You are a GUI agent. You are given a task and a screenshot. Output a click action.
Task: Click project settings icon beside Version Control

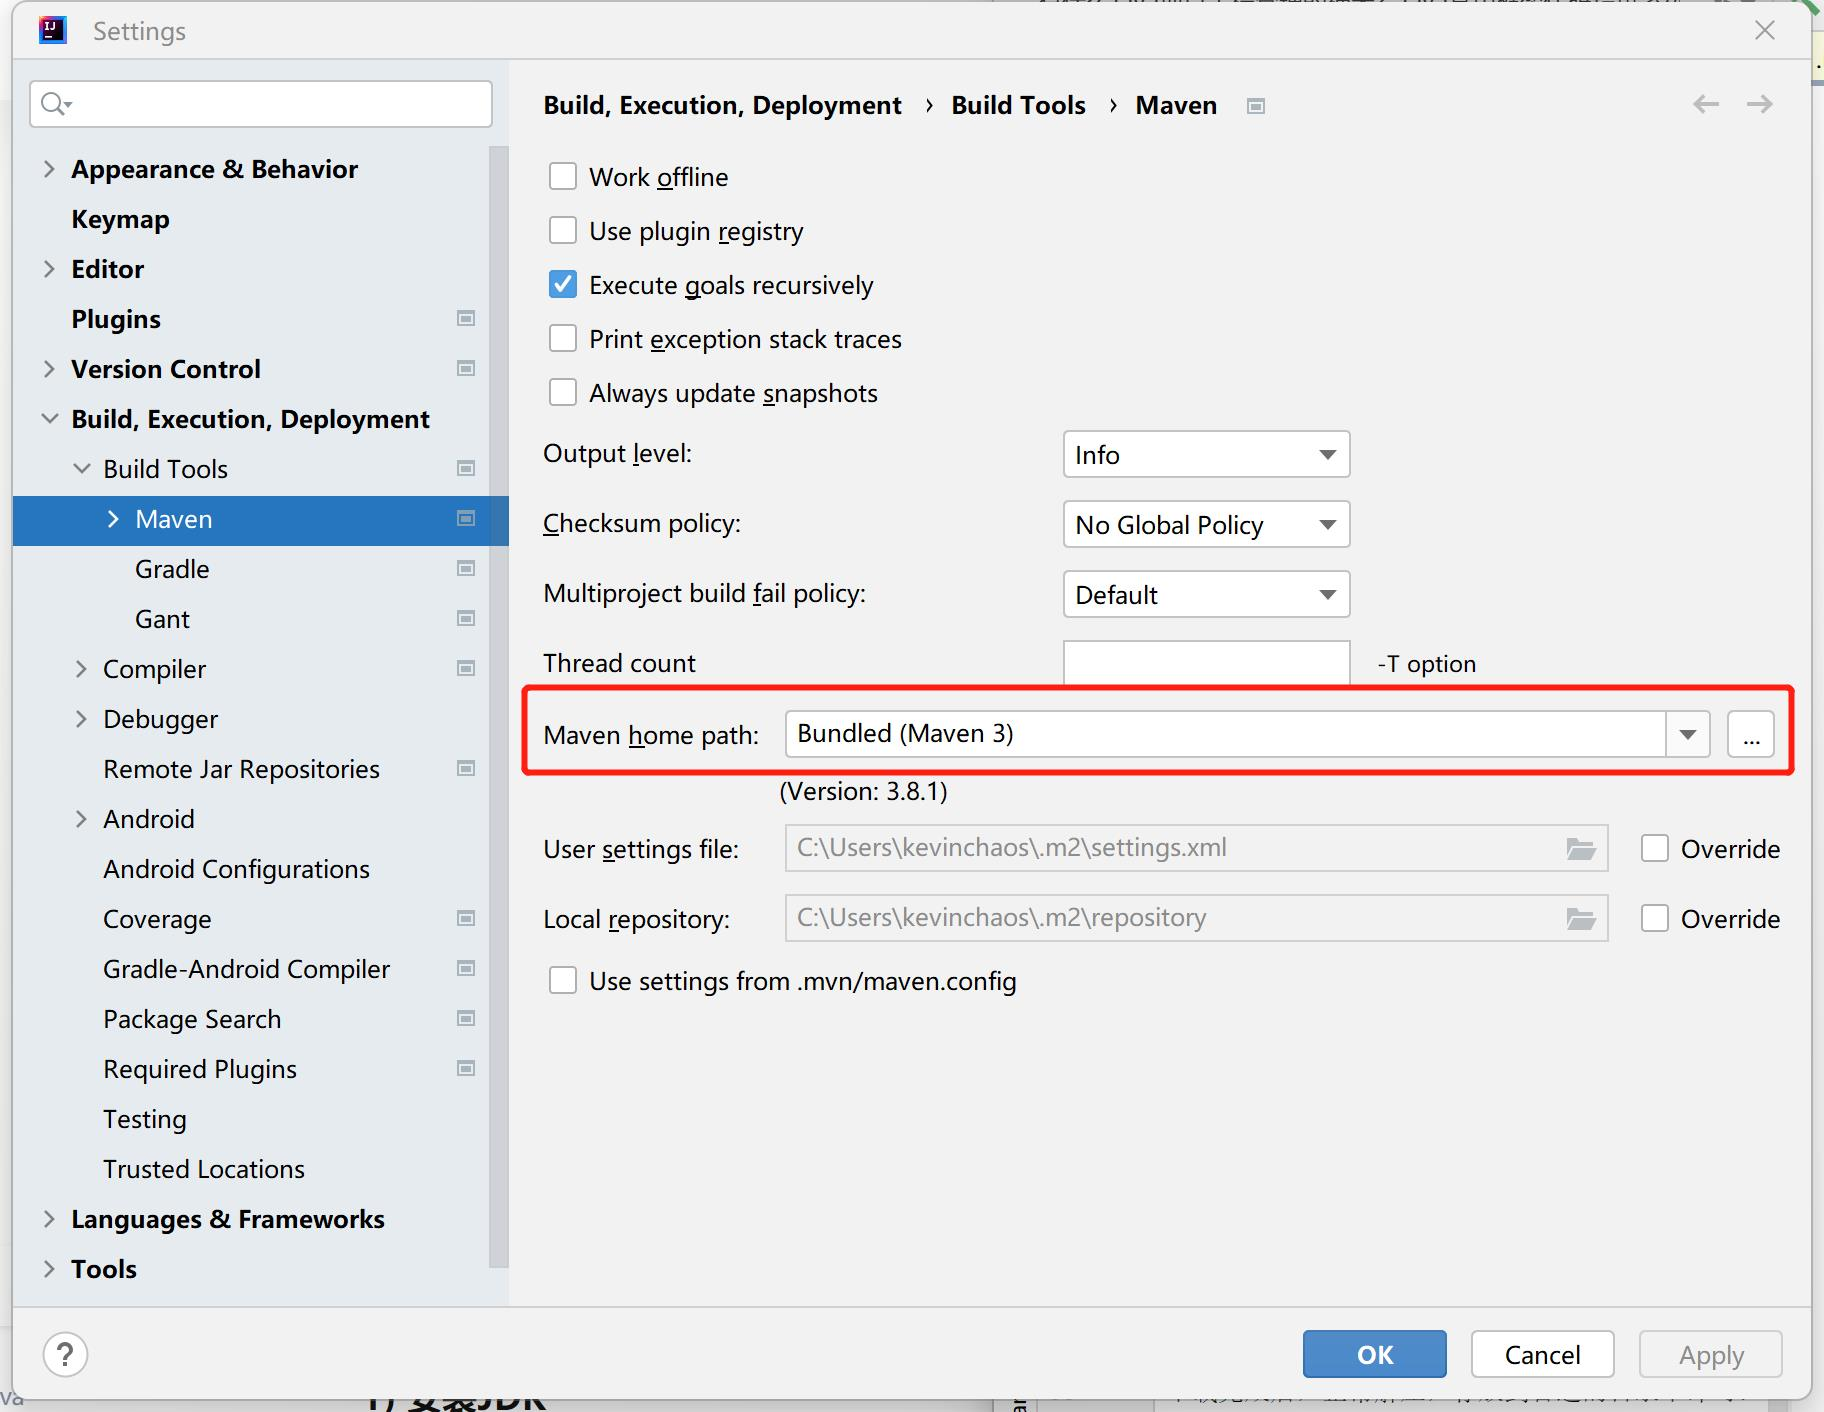point(465,368)
